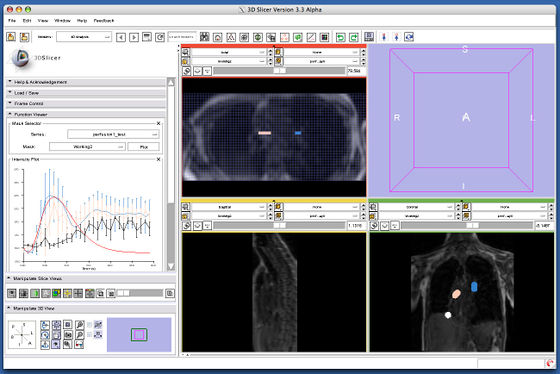
Task: Open the Window menu
Action: [x=62, y=21]
